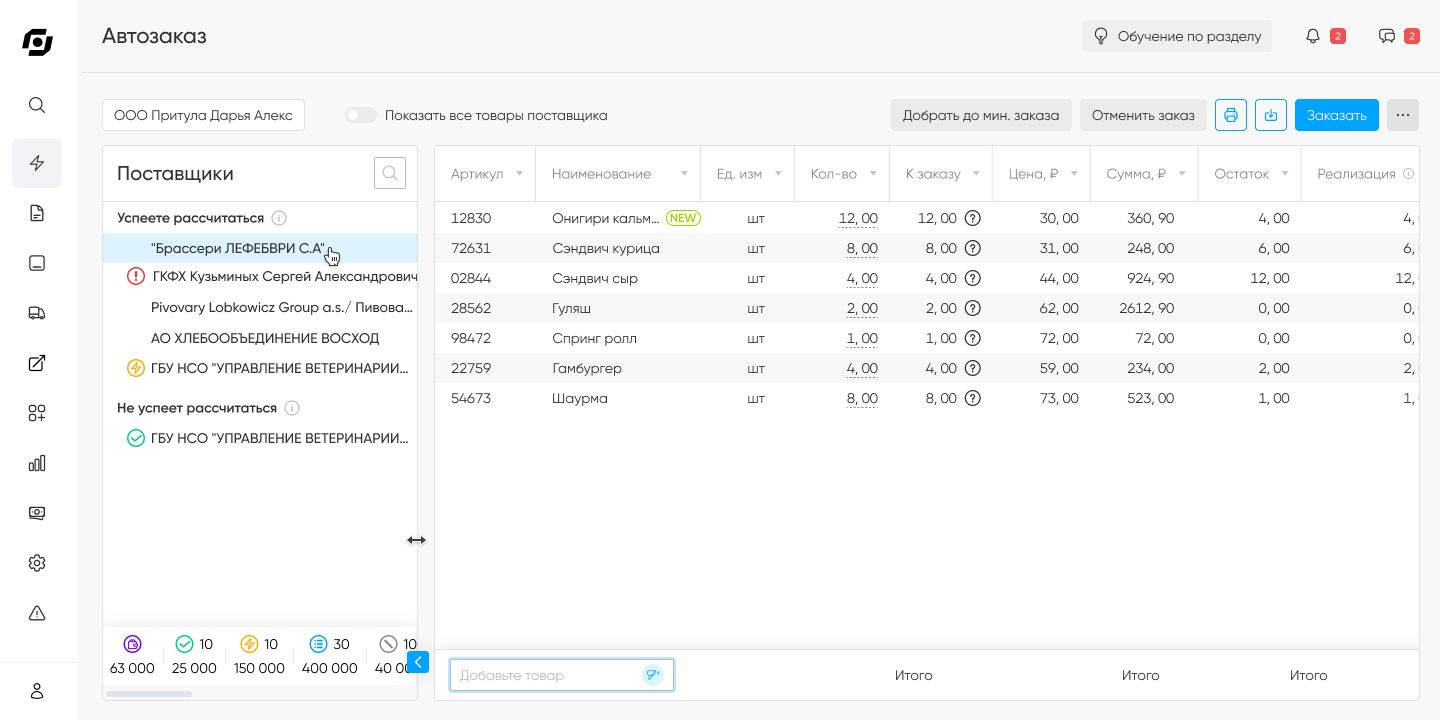Search suppliers with the magnifier icon
The width and height of the screenshot is (1440, 720).
390,173
